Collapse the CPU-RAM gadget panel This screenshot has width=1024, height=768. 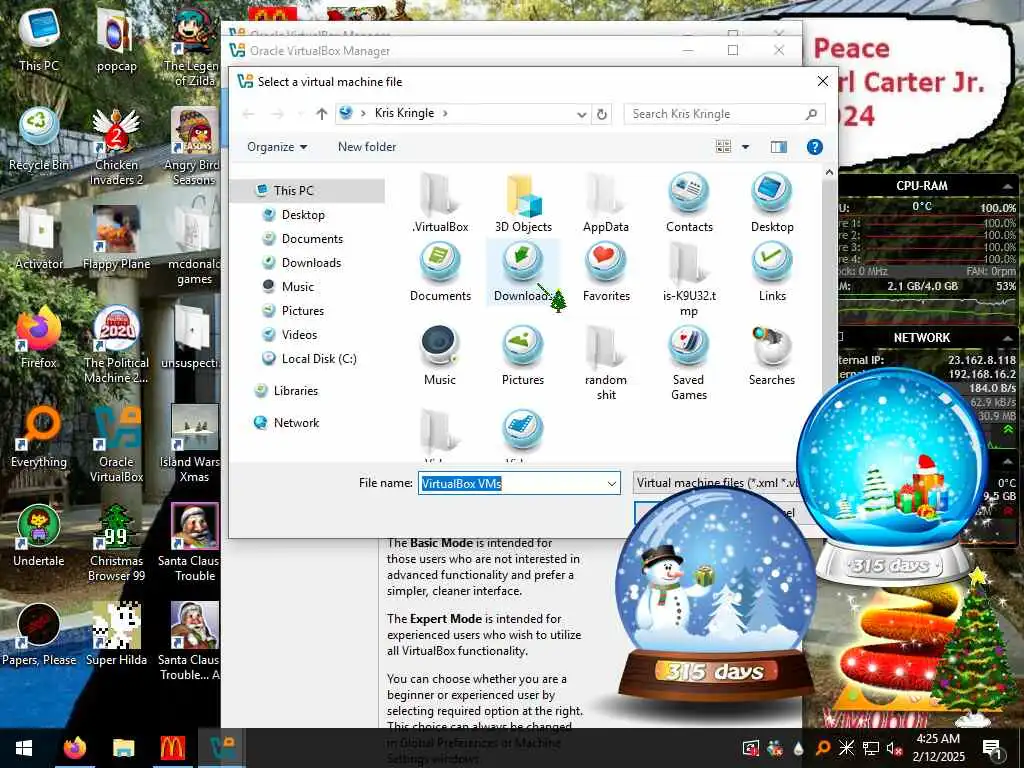(x=1008, y=186)
